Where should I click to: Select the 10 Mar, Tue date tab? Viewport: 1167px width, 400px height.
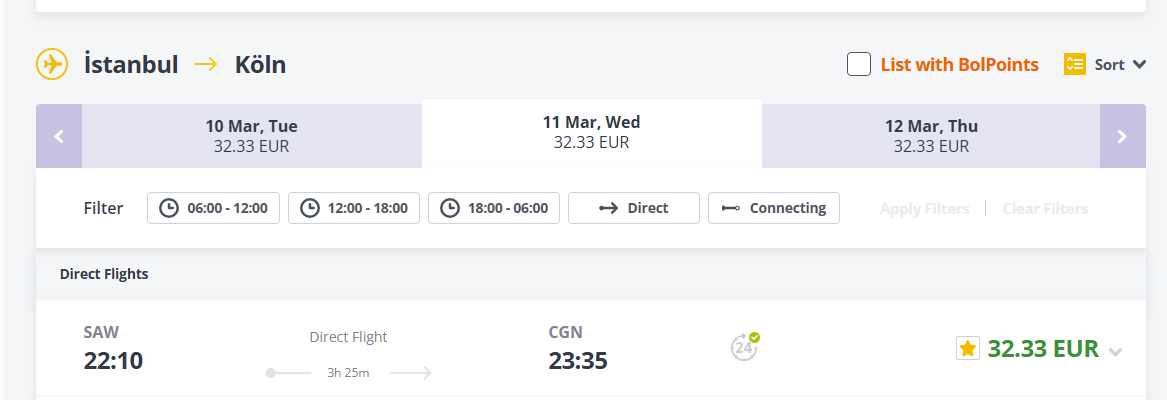(x=252, y=136)
